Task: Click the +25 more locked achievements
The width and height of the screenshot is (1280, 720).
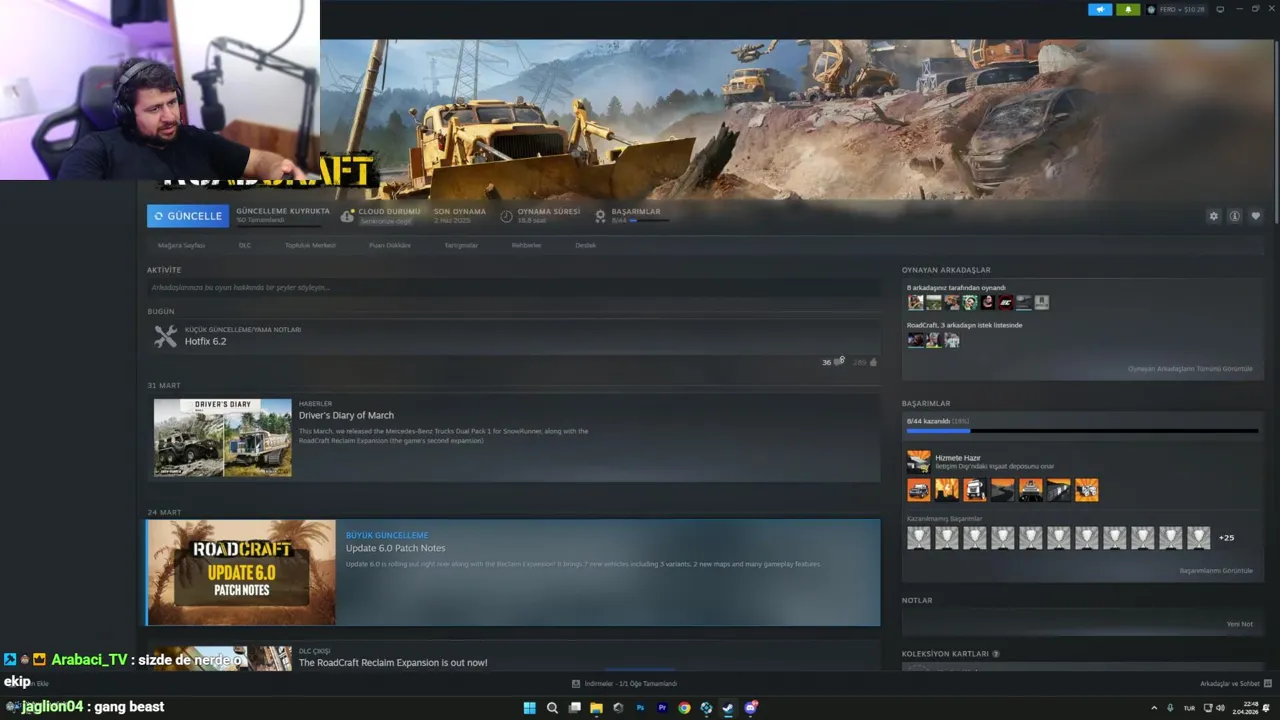Action: 1226,538
